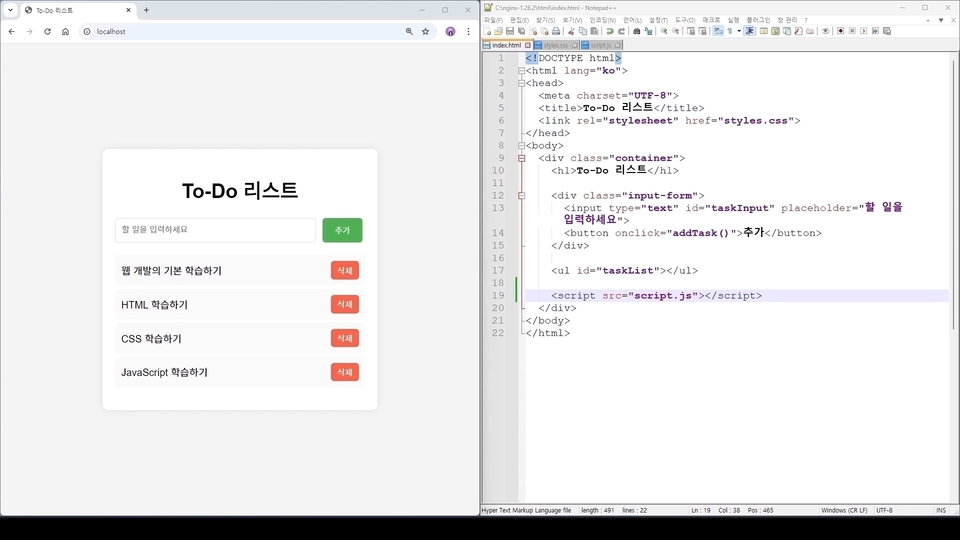Click the Stop Recording macro icon
This screenshot has width=960, height=540.
(852, 31)
